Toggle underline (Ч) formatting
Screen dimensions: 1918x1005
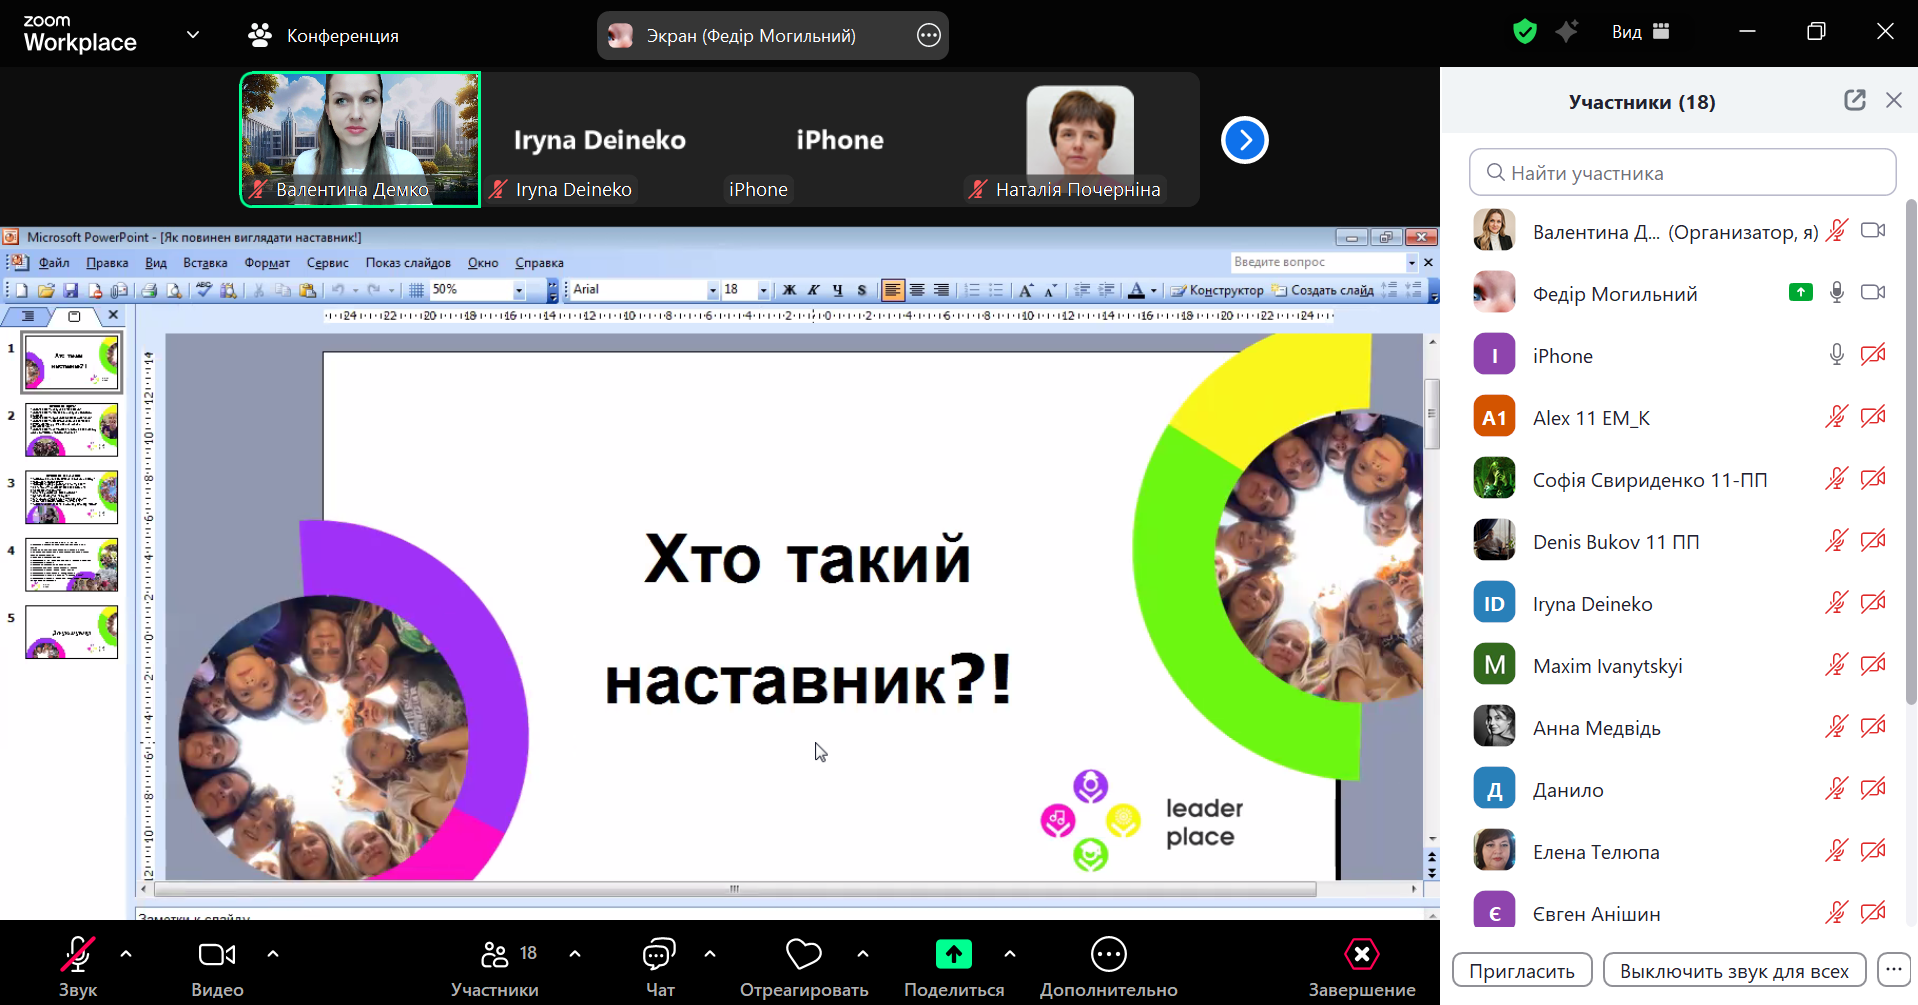tap(838, 290)
